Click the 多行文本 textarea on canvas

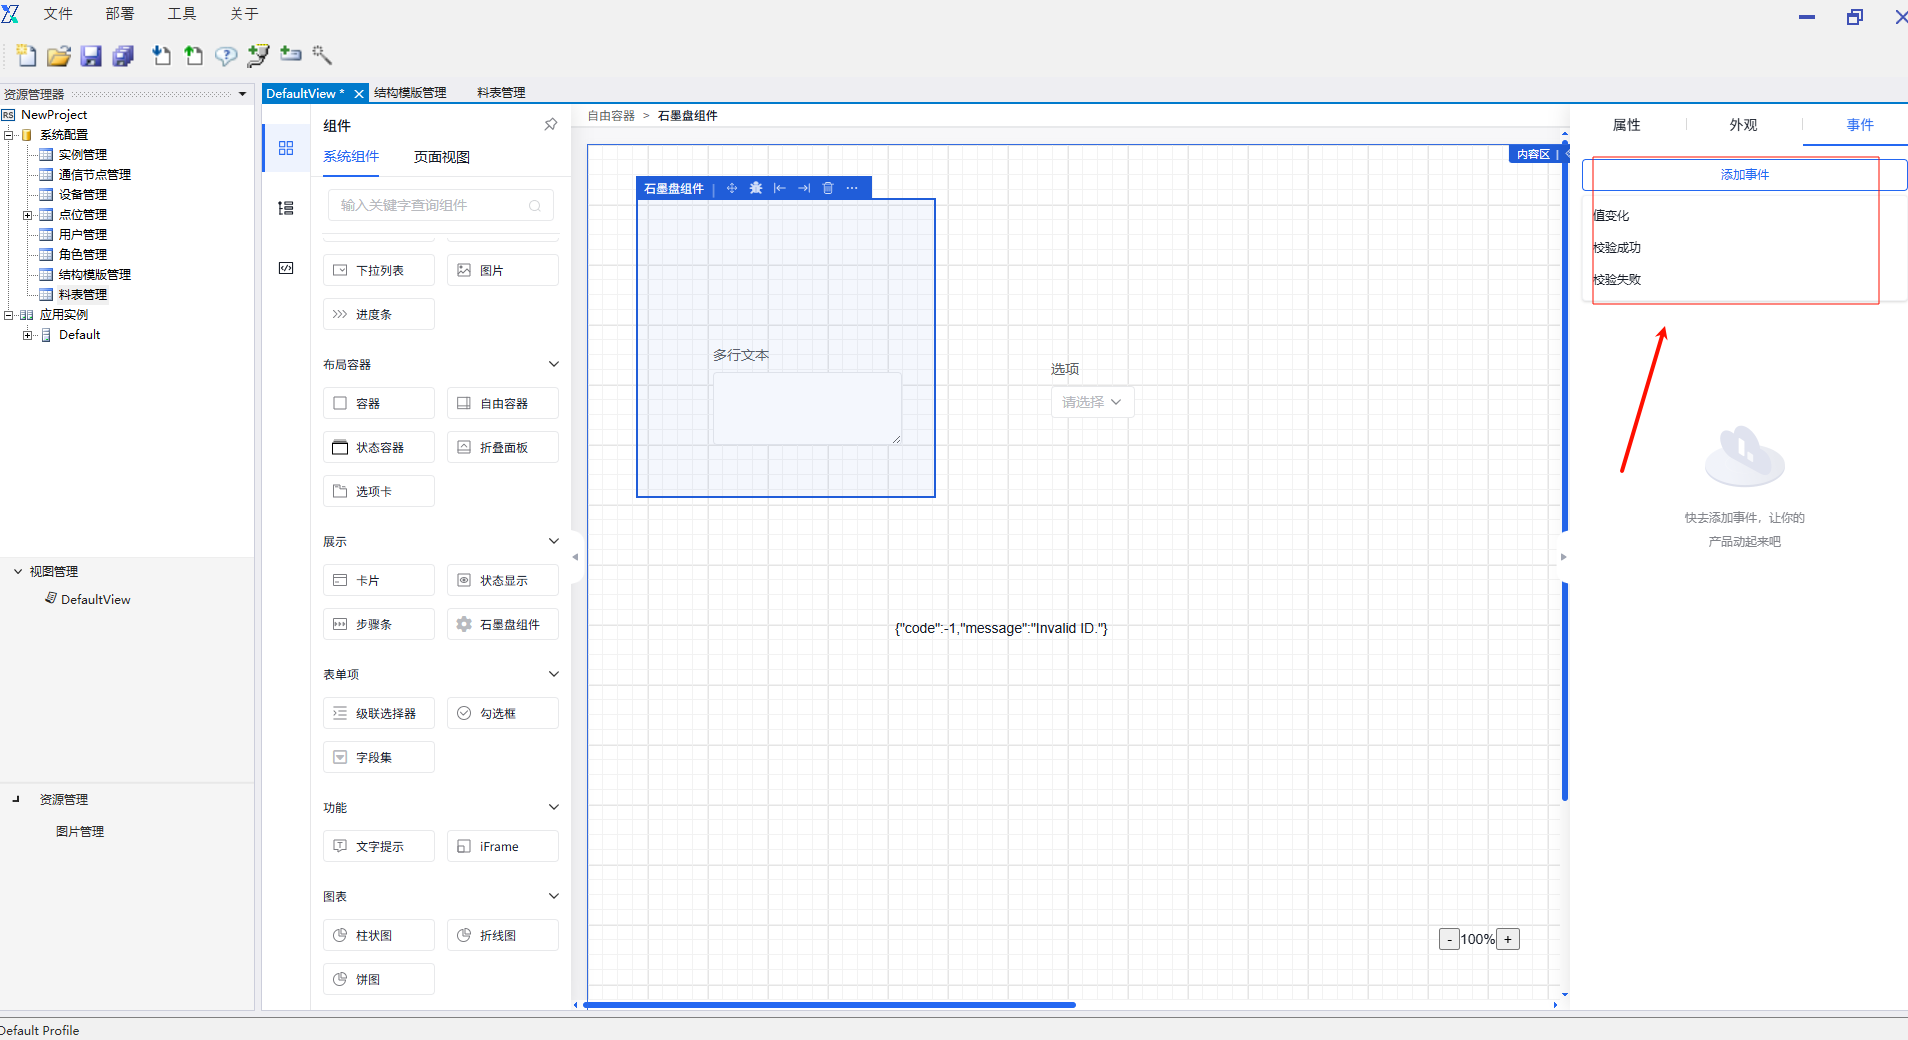pyautogui.click(x=807, y=409)
